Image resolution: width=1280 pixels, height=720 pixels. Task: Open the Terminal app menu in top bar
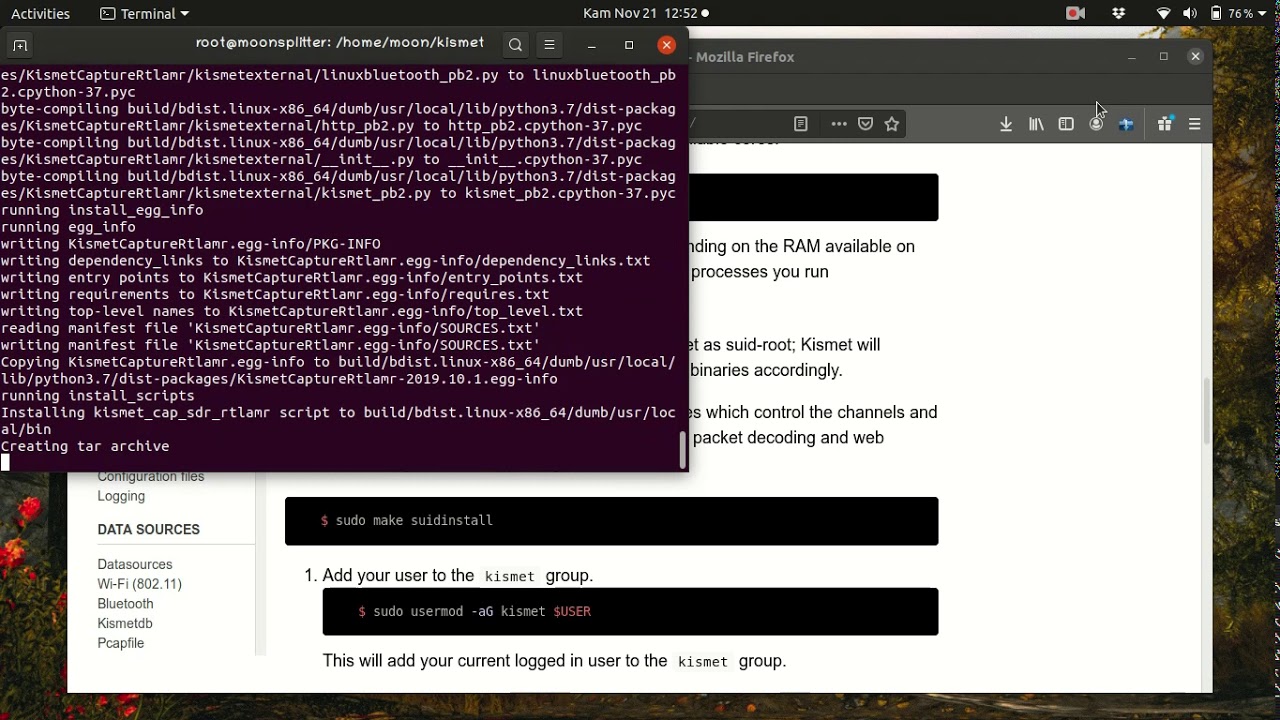145,13
